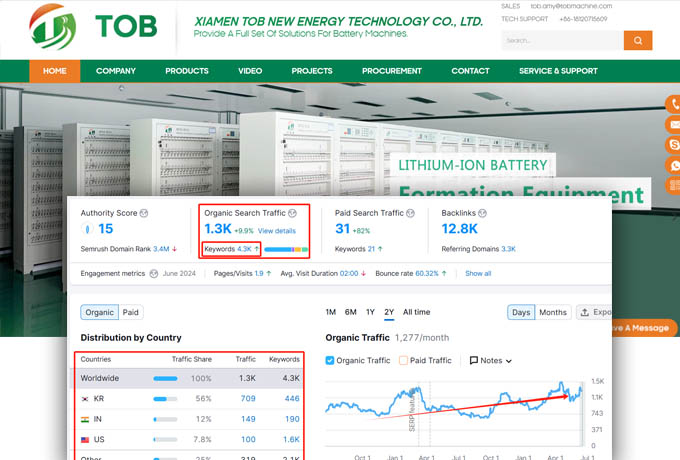Select the 6M time range tab
This screenshot has width=680, height=460.
pos(351,312)
